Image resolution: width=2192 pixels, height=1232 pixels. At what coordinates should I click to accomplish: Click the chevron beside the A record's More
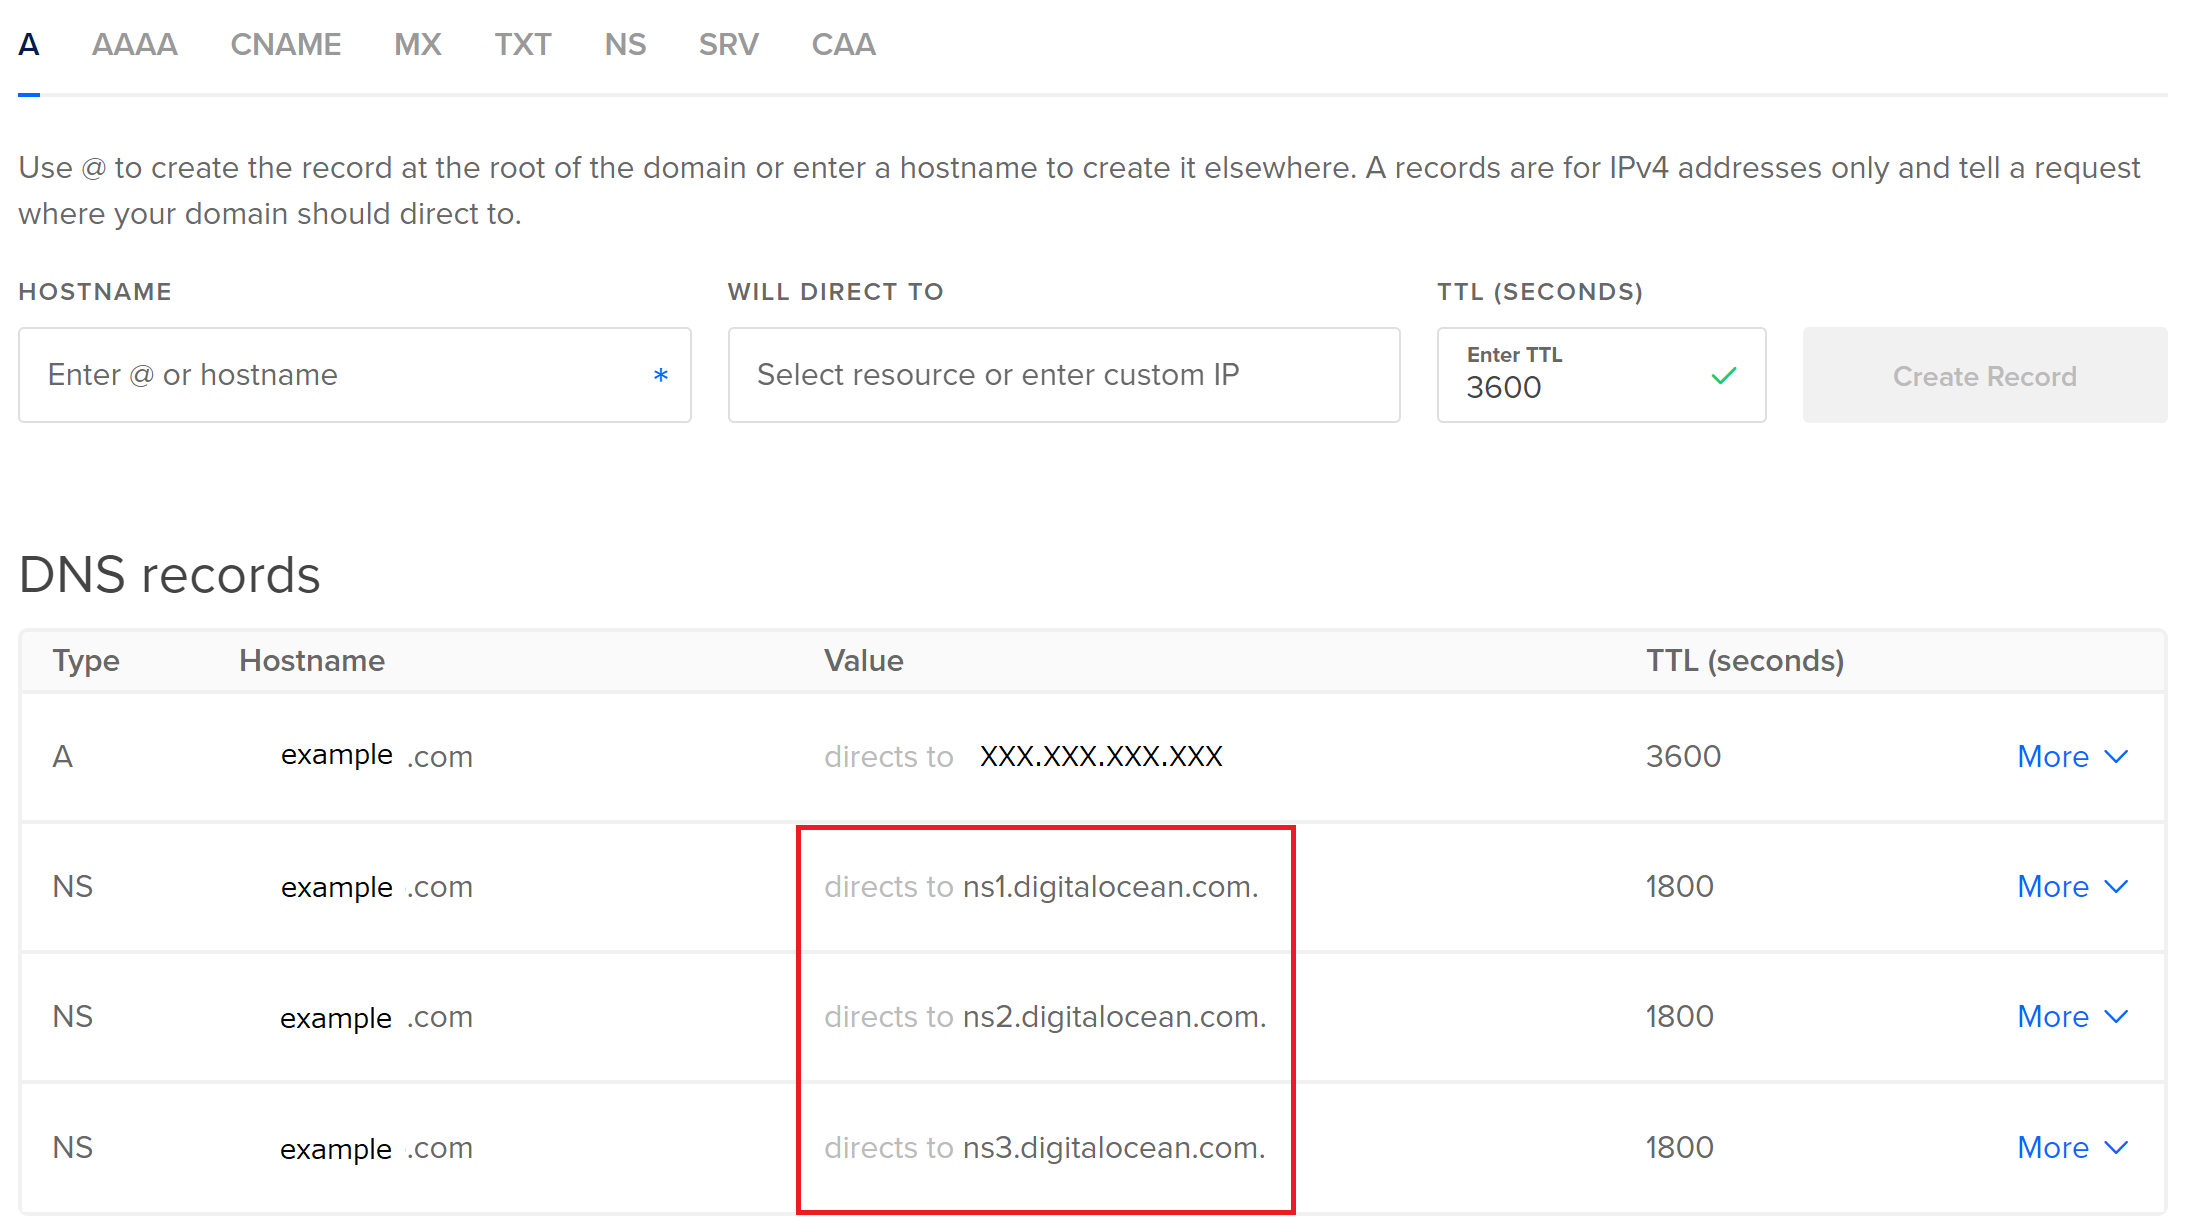[x=2116, y=757]
